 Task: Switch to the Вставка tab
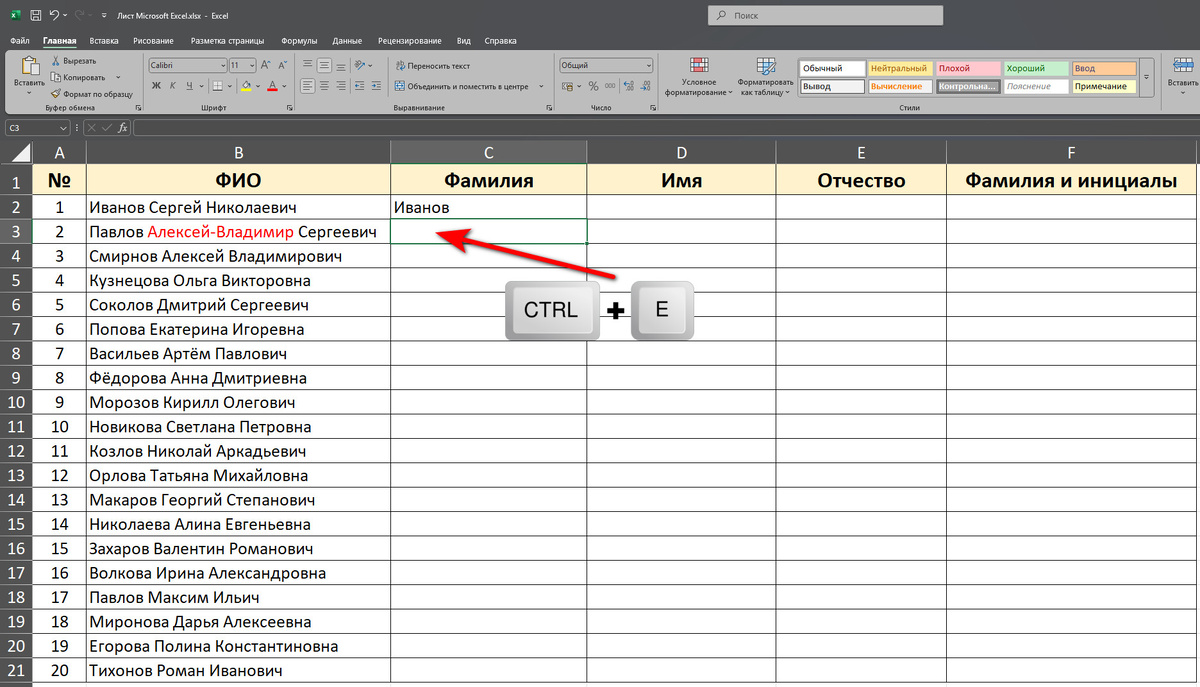(104, 41)
